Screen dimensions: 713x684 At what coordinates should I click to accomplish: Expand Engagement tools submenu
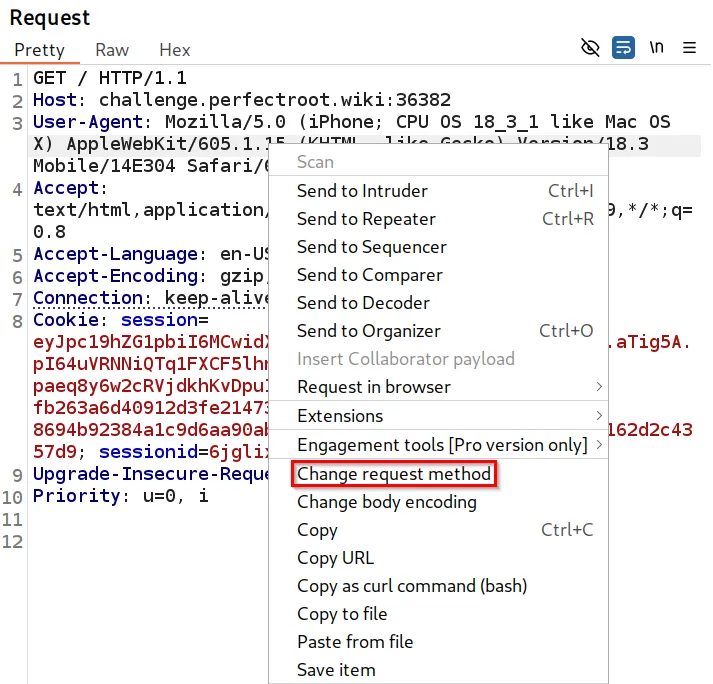point(442,445)
